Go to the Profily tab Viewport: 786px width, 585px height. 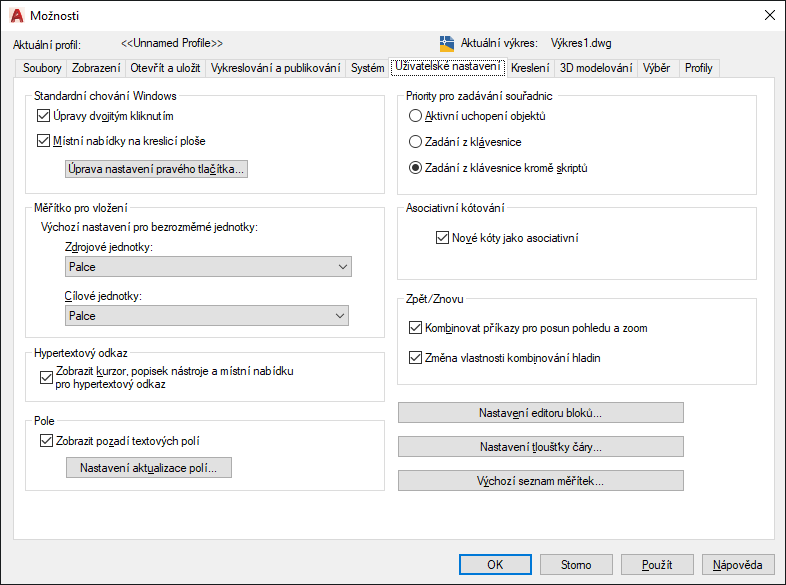(x=698, y=68)
